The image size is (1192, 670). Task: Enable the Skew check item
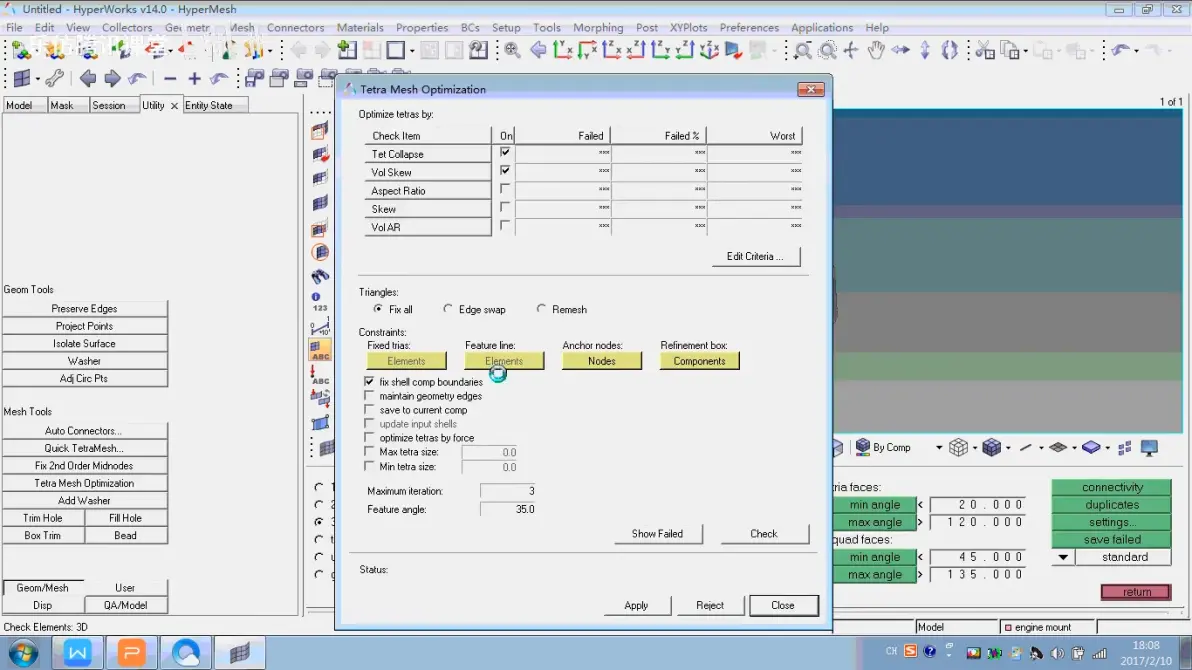(x=505, y=207)
